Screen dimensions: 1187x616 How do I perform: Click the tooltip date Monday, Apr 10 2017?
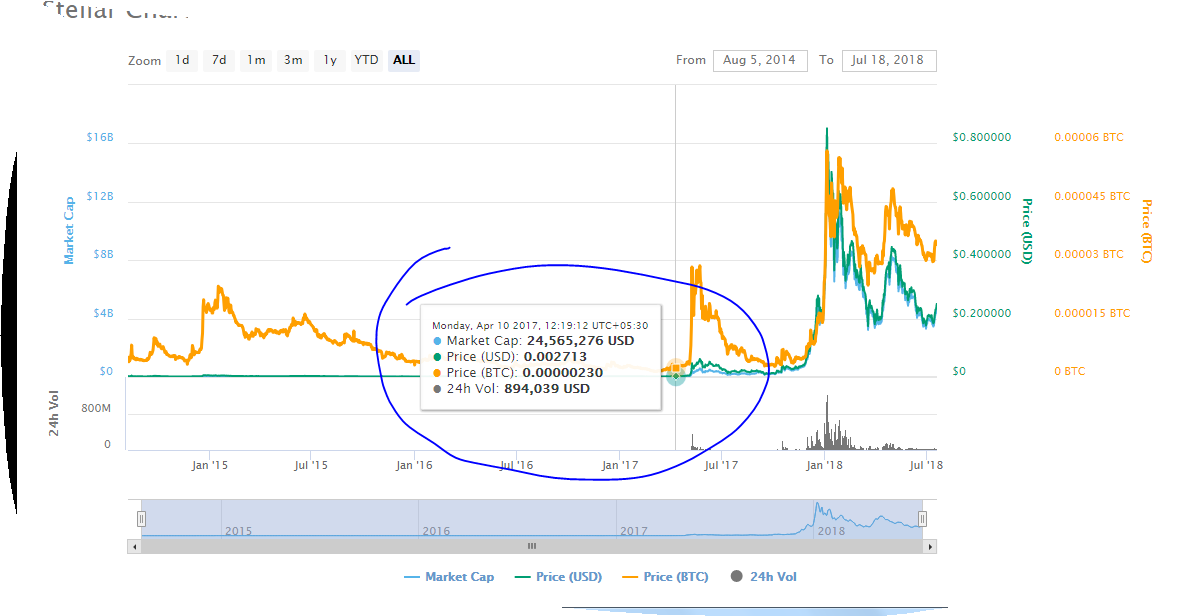click(487, 325)
